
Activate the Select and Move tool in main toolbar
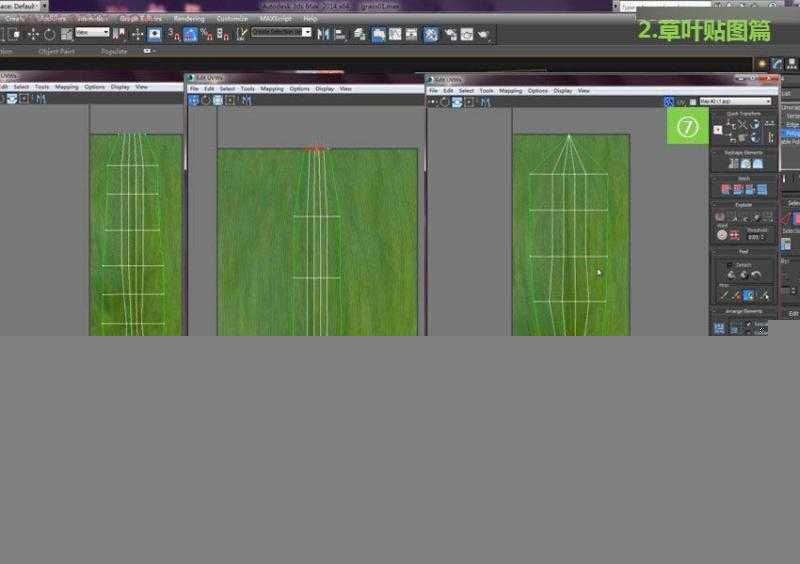click(x=33, y=34)
